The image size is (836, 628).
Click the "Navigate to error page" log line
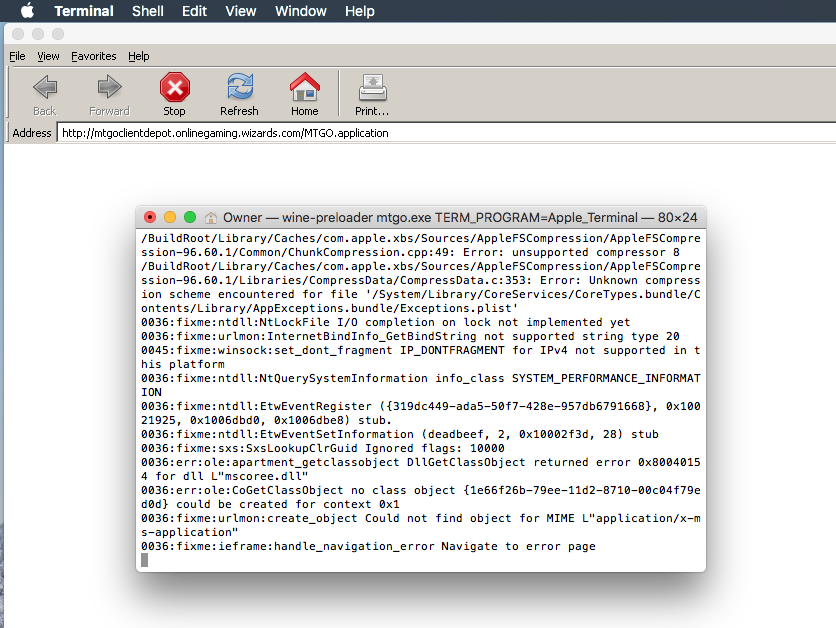[x=368, y=546]
